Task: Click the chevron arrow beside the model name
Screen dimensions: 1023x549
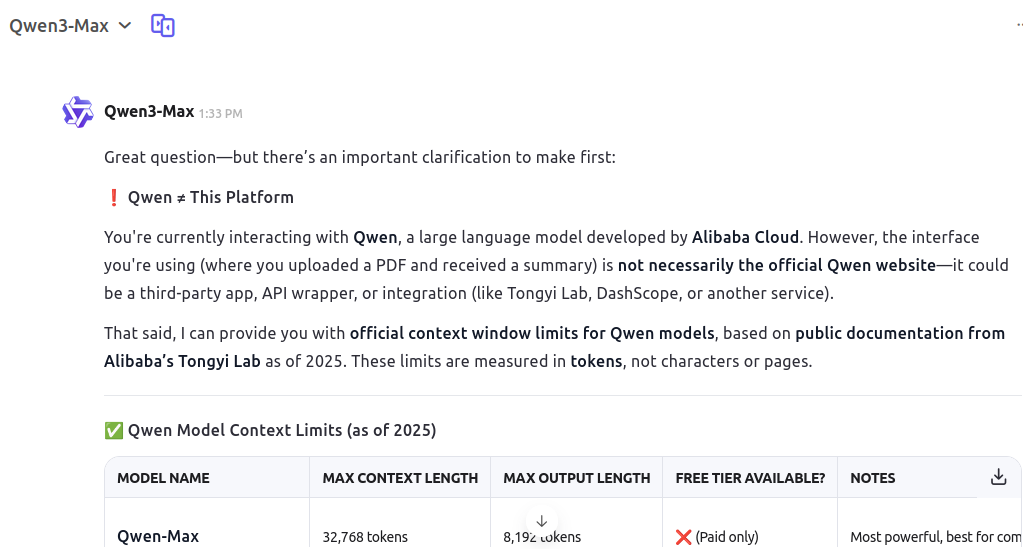Action: (125, 26)
